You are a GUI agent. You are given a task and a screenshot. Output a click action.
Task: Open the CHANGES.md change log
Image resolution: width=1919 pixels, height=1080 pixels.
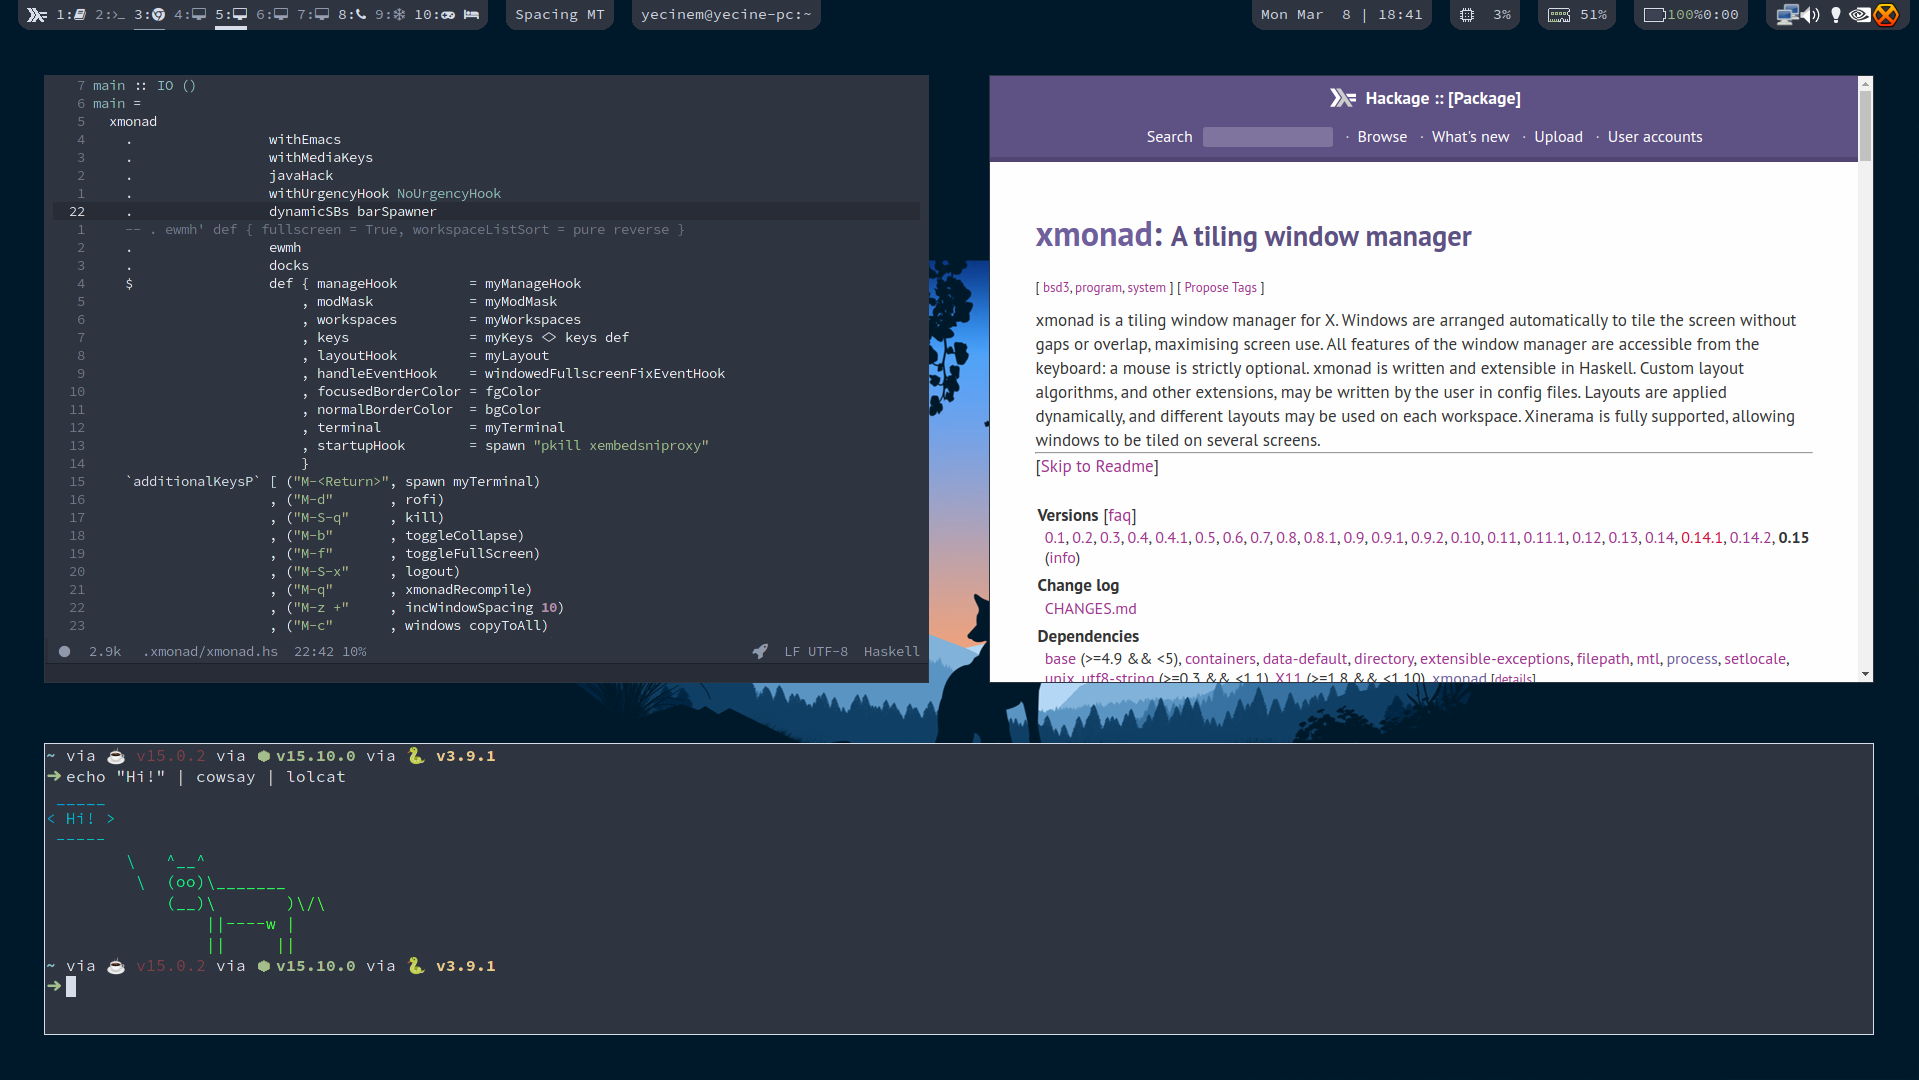point(1089,608)
